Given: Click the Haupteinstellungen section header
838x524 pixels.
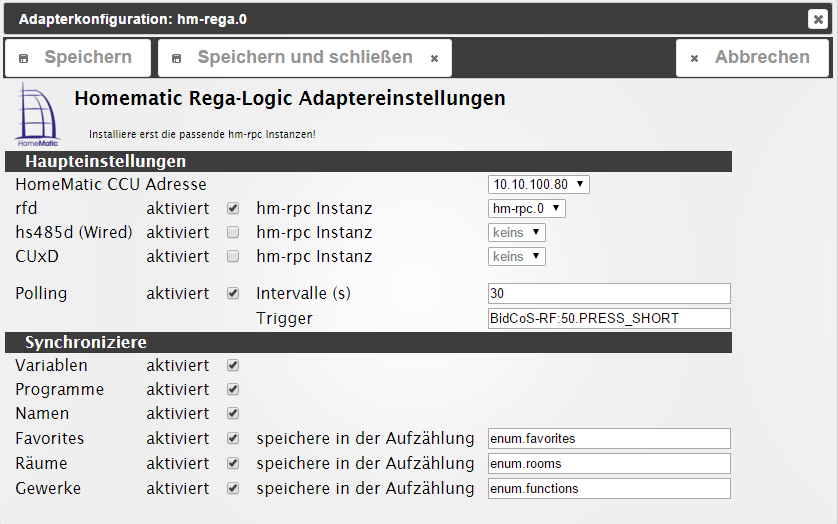Looking at the screenshot, I should tap(368, 161).
